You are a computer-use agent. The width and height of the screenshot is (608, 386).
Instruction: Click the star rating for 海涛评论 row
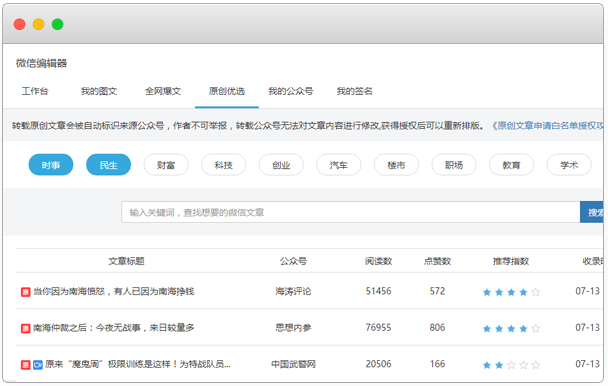(511, 292)
